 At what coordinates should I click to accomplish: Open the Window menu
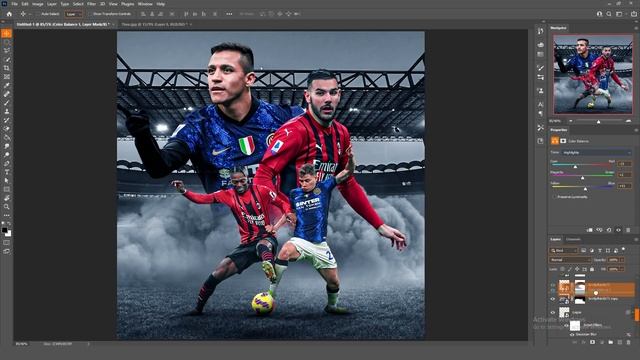[x=145, y=4]
